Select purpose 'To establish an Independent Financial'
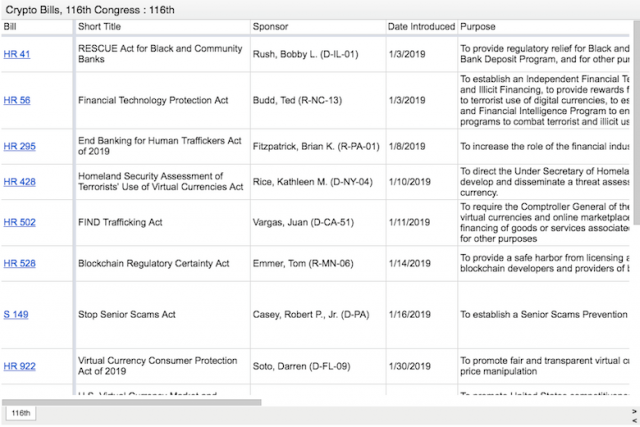 pos(544,100)
